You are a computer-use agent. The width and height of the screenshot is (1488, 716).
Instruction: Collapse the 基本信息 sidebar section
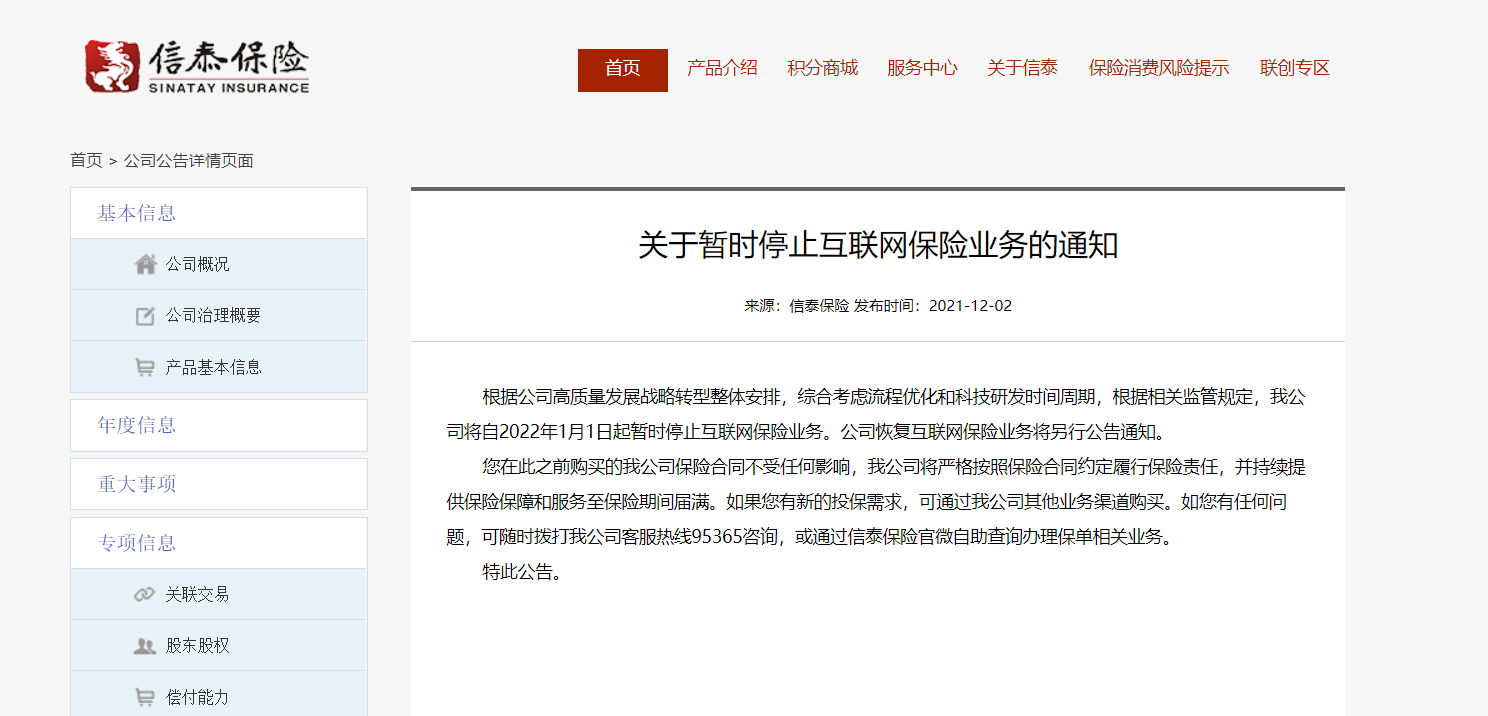219,213
